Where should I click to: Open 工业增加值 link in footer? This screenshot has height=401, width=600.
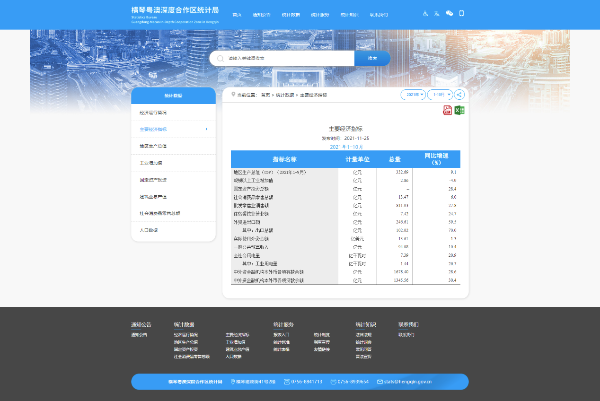[235, 342]
